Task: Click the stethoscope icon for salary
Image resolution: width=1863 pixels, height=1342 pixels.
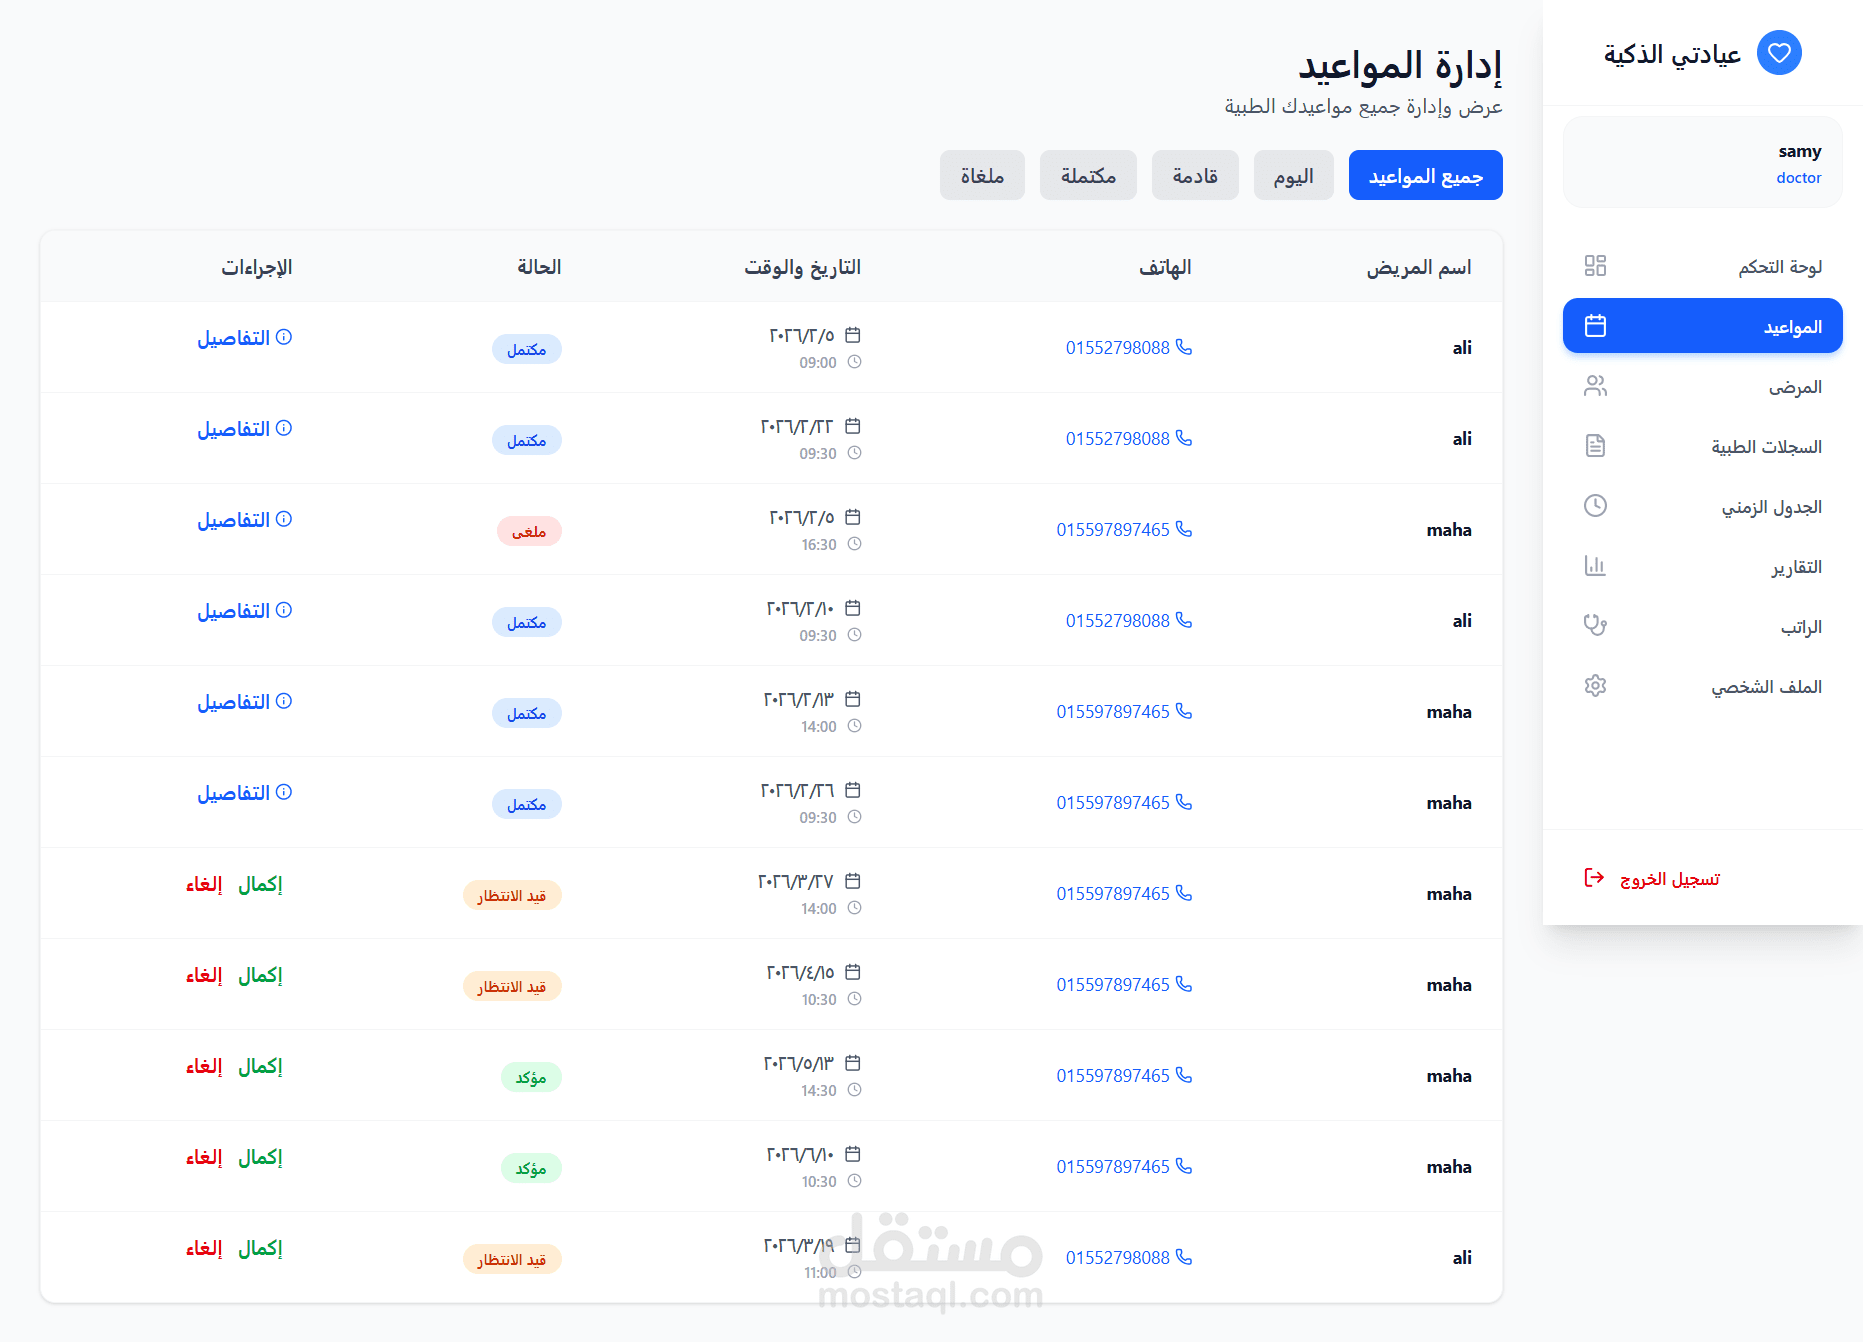Action: 1595,626
